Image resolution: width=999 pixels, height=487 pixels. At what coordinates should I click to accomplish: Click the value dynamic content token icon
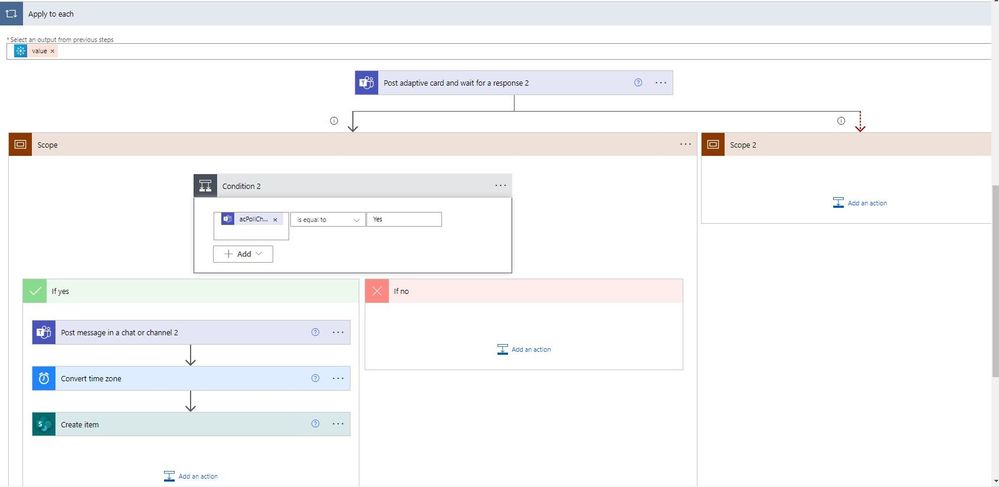point(20,51)
